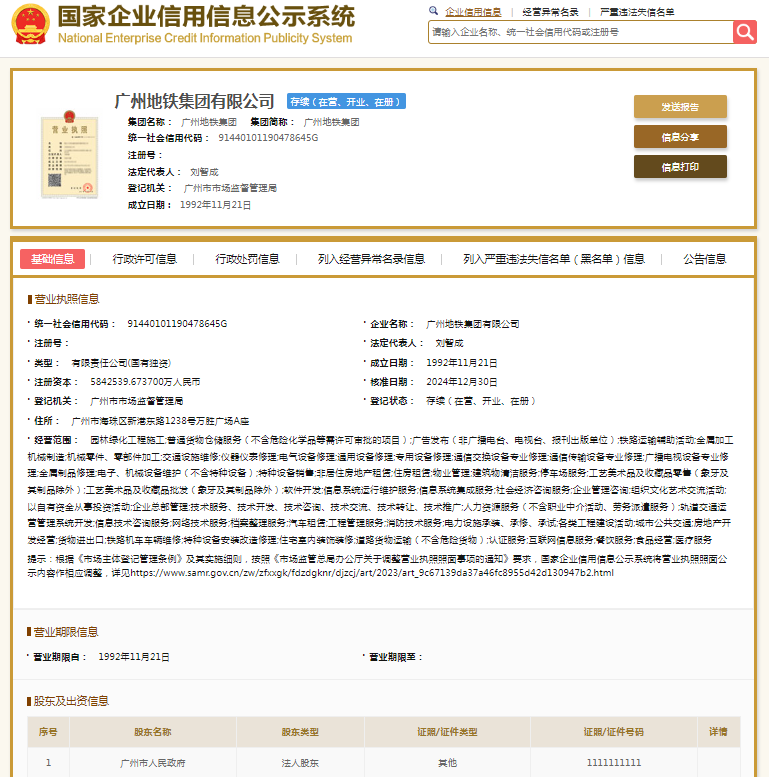Open the 行政许可信息 tab
The width and height of the screenshot is (769, 777).
[145, 259]
